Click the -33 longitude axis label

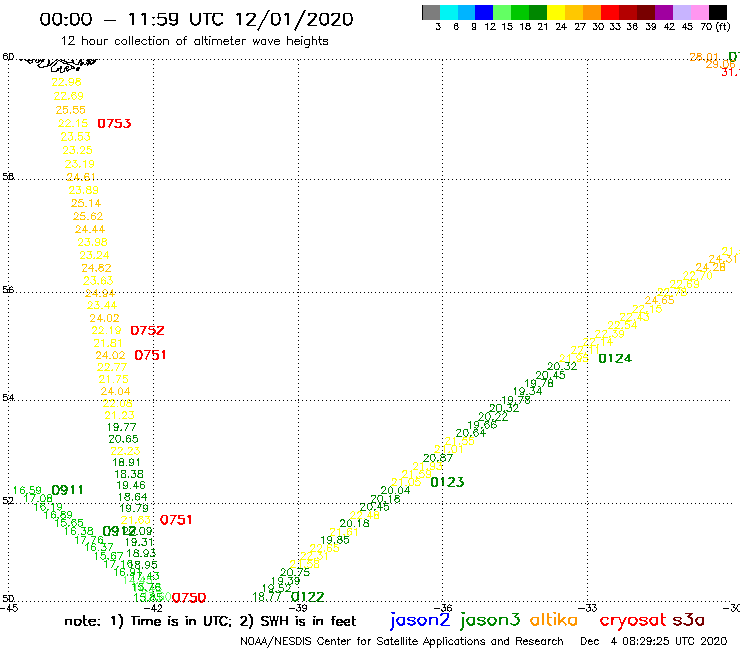point(588,608)
